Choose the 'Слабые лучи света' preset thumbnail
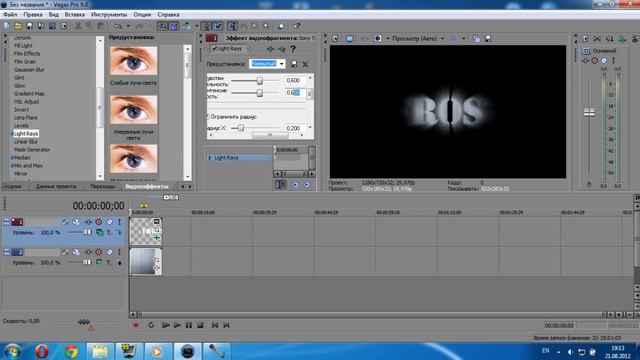Image resolution: width=640 pixels, height=360 pixels. coord(133,60)
